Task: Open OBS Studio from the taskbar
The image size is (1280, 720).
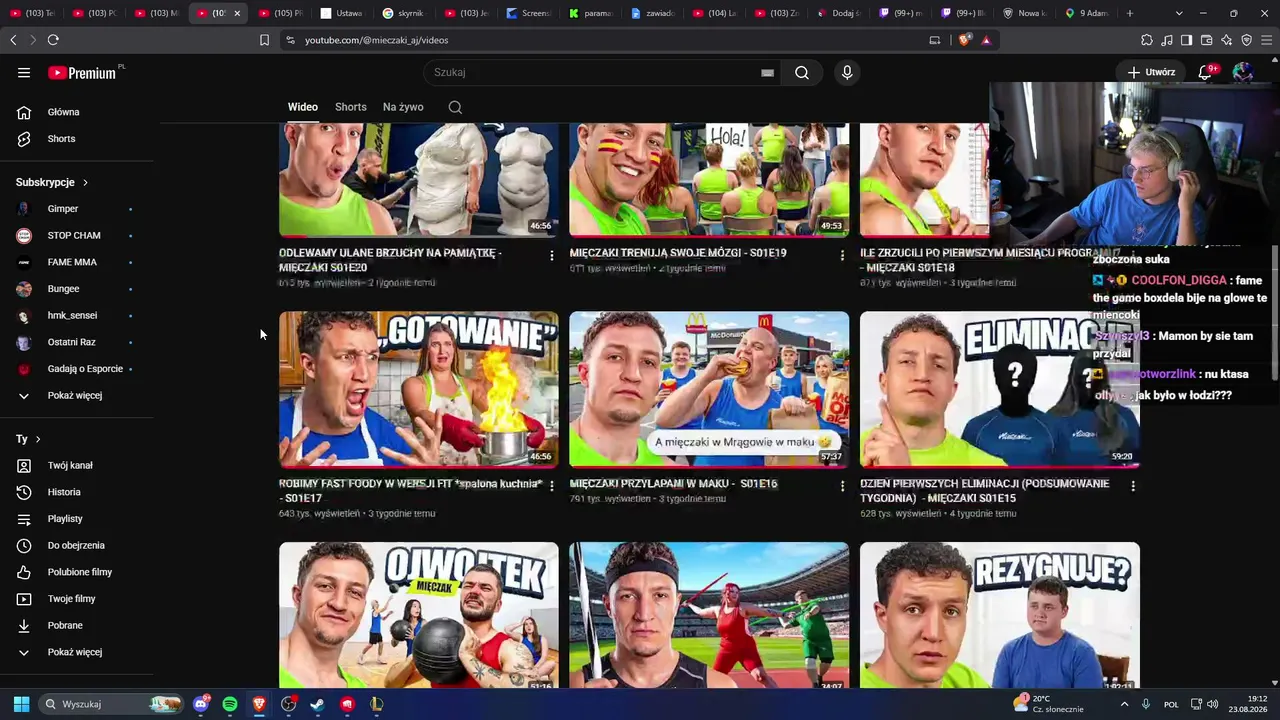Action: click(289, 704)
